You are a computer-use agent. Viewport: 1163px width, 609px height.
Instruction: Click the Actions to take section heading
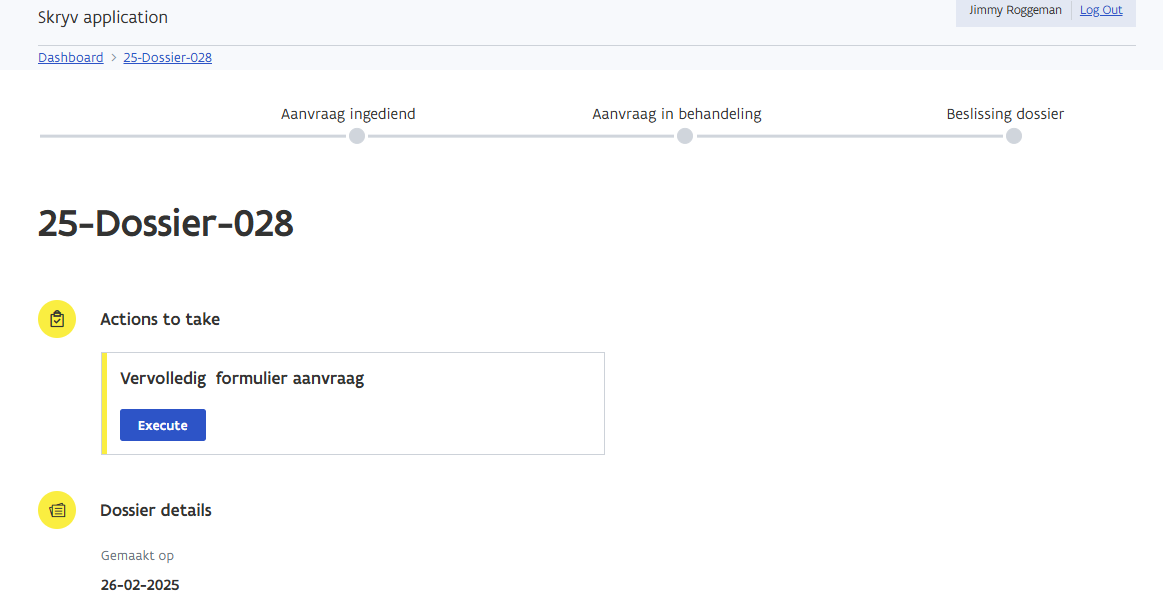click(160, 320)
